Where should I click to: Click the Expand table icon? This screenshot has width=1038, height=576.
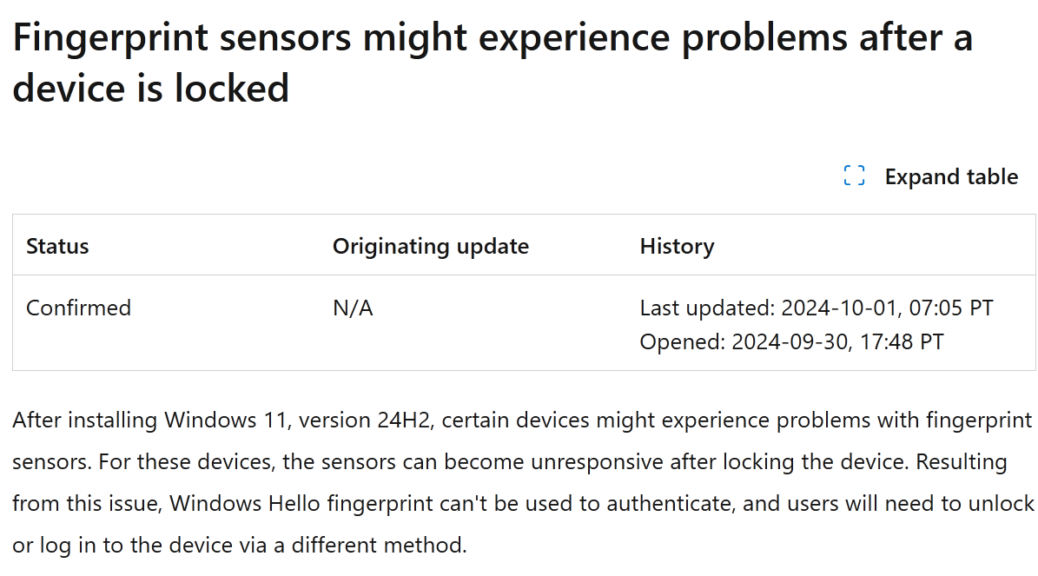point(854,176)
